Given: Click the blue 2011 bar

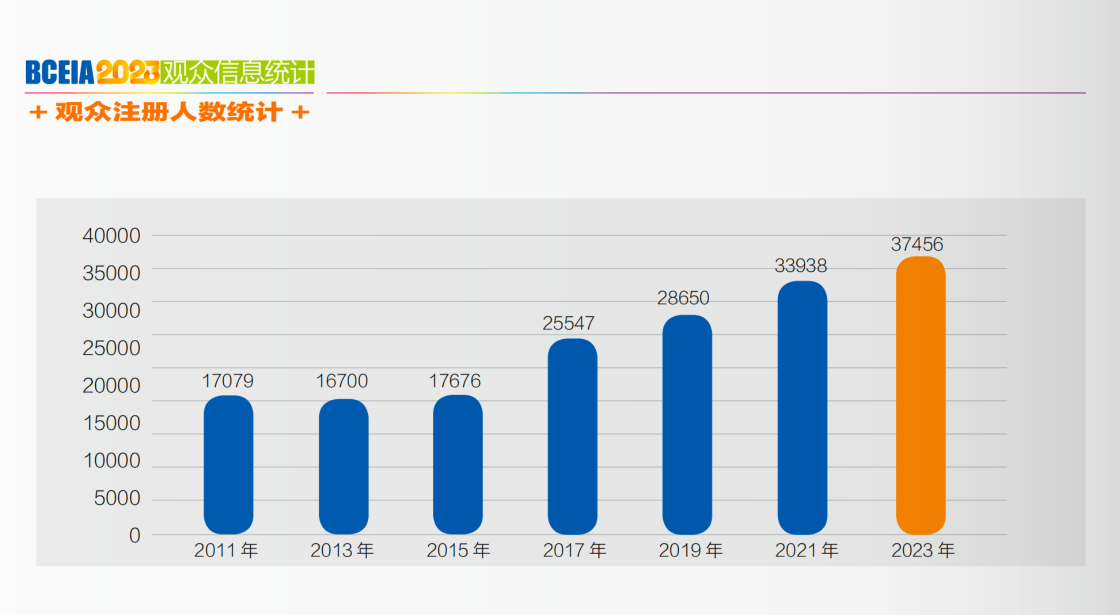Looking at the screenshot, I should (x=228, y=464).
